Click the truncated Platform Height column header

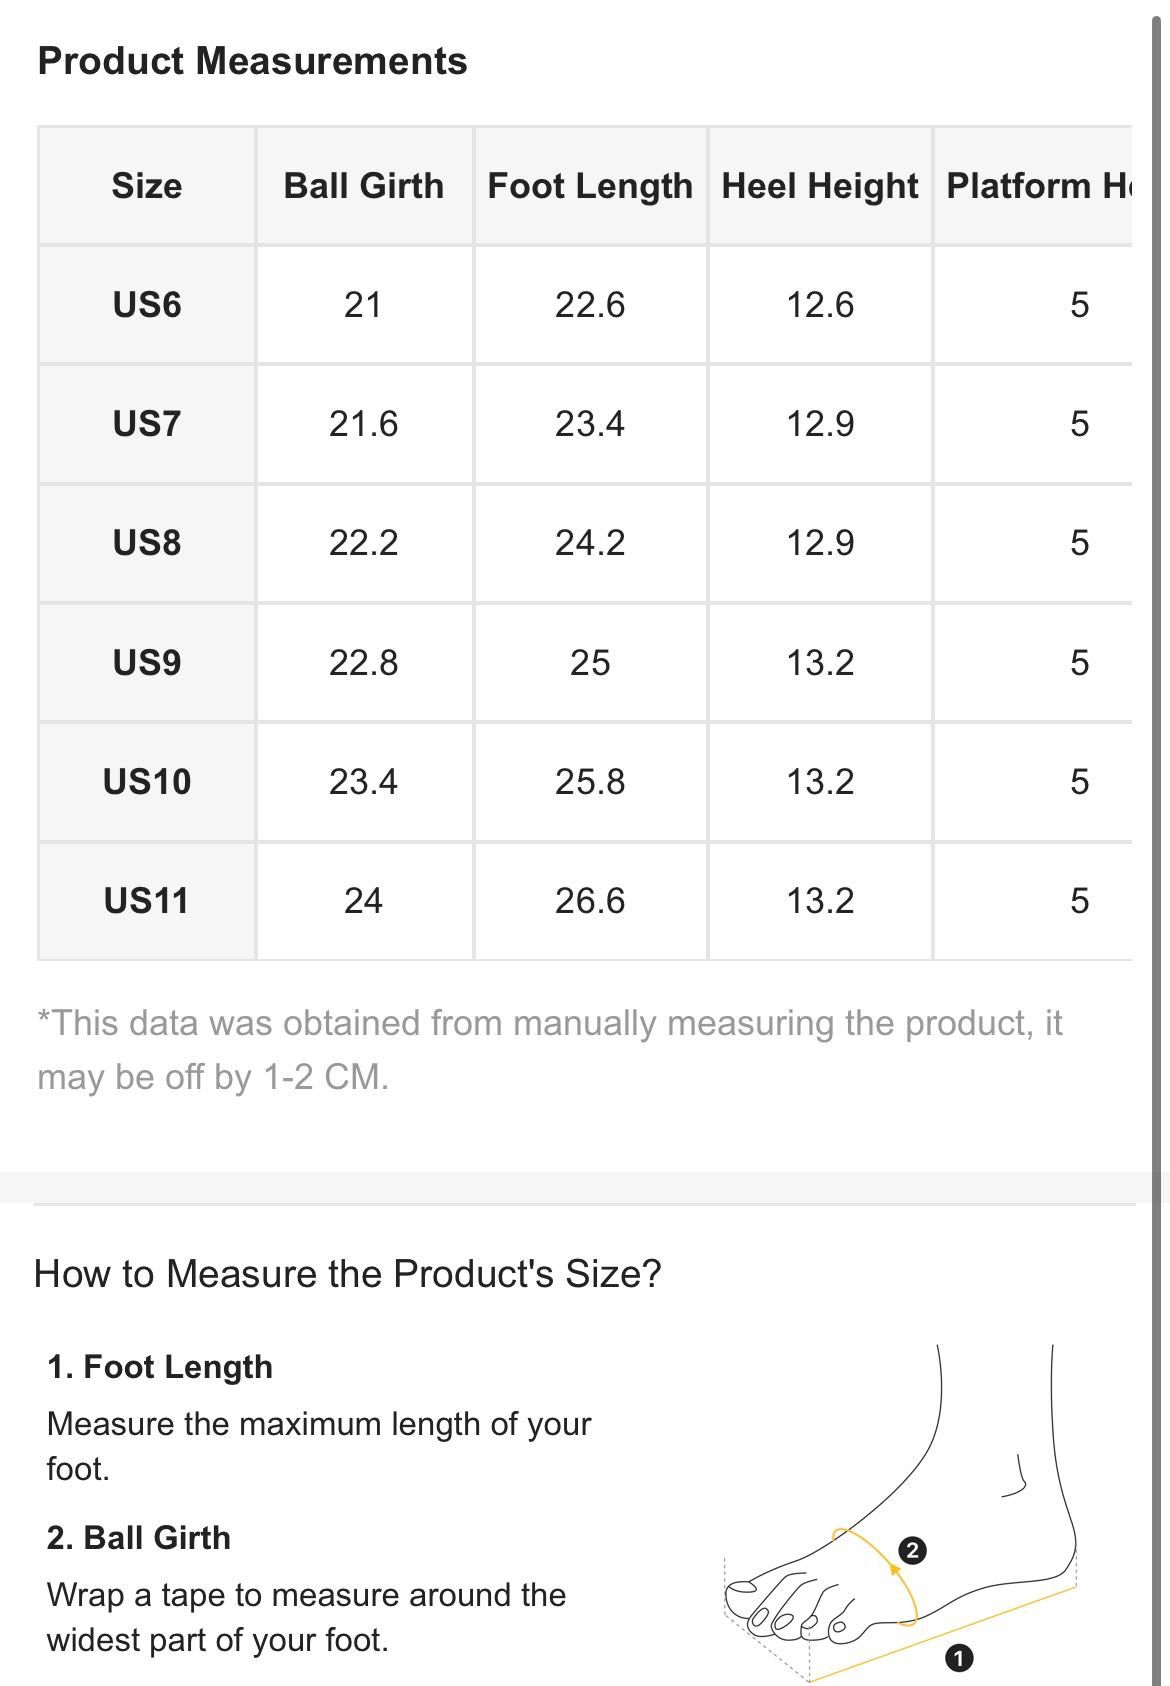[x=1034, y=186]
